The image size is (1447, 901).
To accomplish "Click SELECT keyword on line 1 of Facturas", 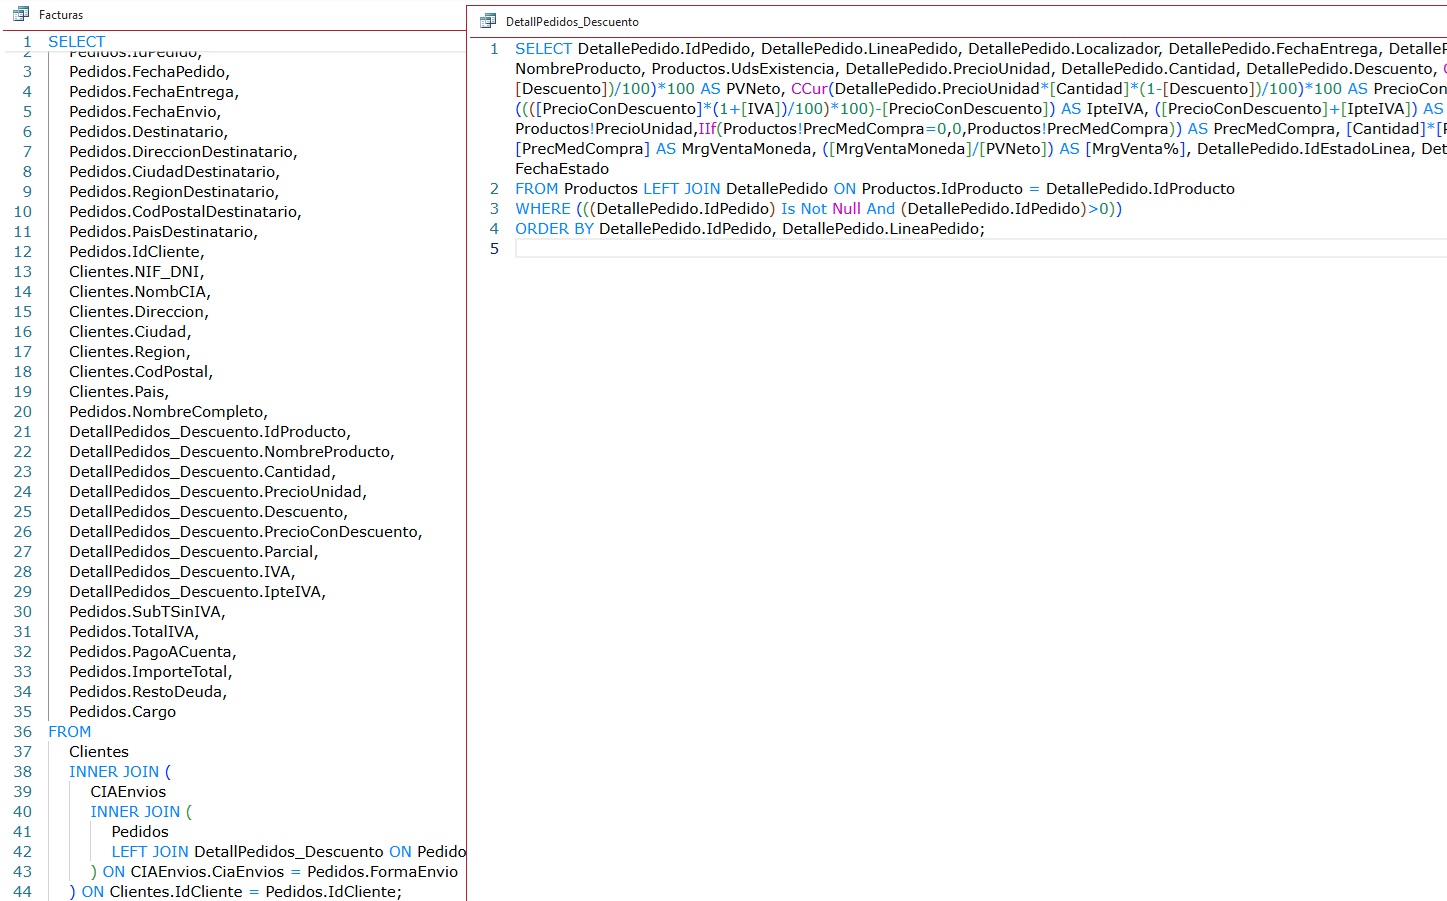I will [77, 41].
